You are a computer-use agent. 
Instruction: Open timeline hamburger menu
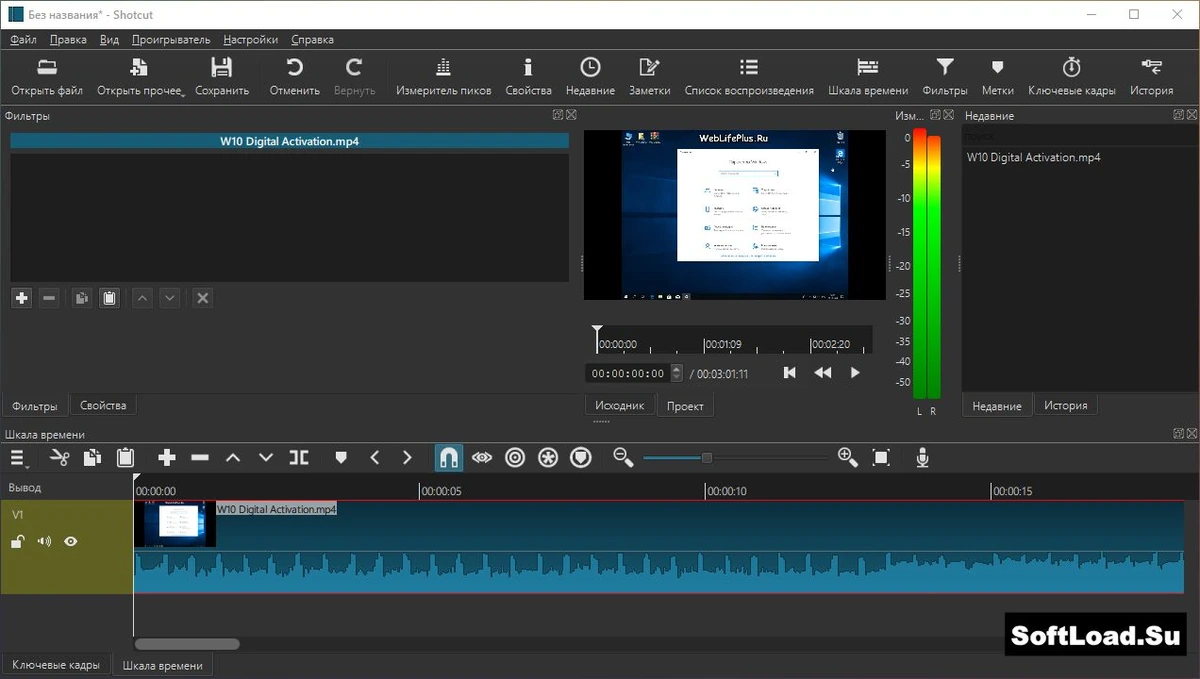tap(17, 458)
